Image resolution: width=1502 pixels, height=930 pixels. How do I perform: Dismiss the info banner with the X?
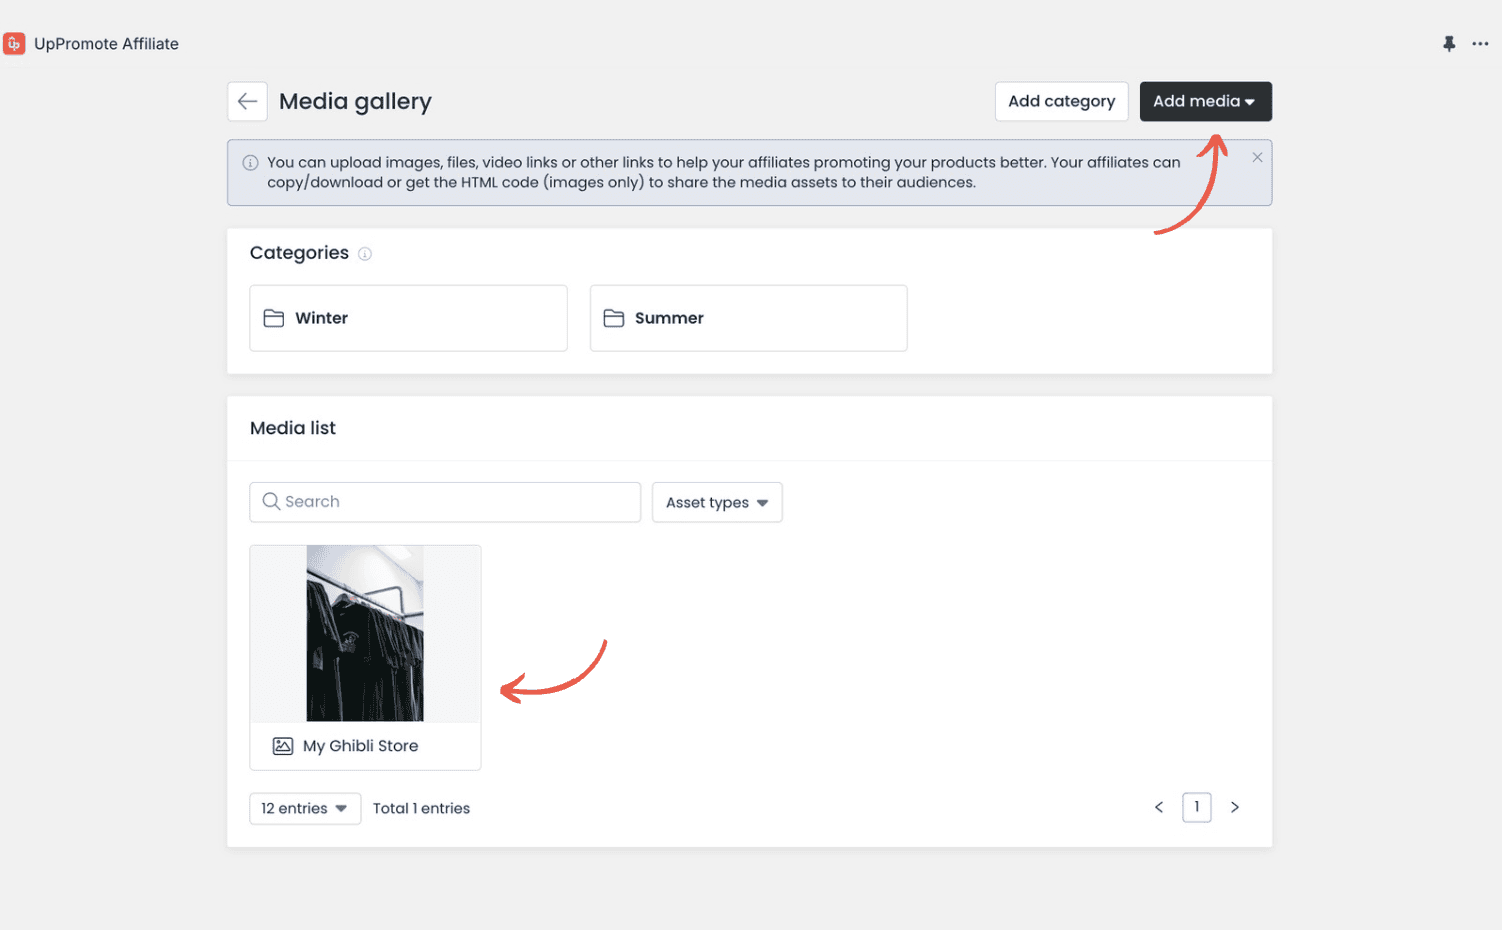click(x=1257, y=157)
